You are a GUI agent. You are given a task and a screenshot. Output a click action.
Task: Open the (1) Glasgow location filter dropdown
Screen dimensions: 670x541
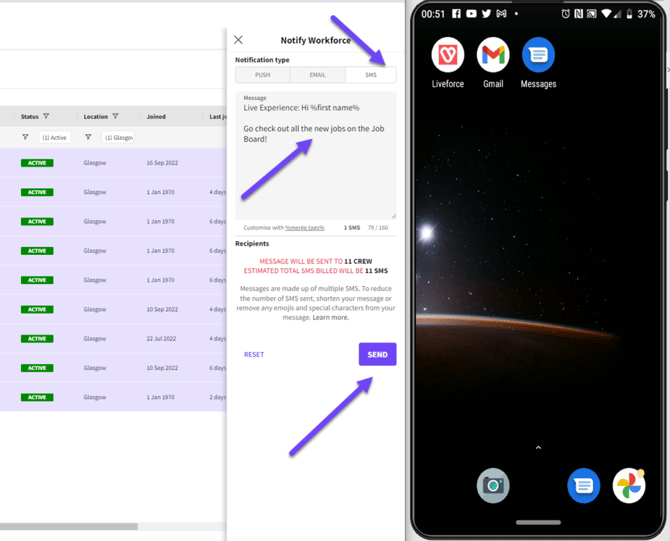[x=118, y=137]
